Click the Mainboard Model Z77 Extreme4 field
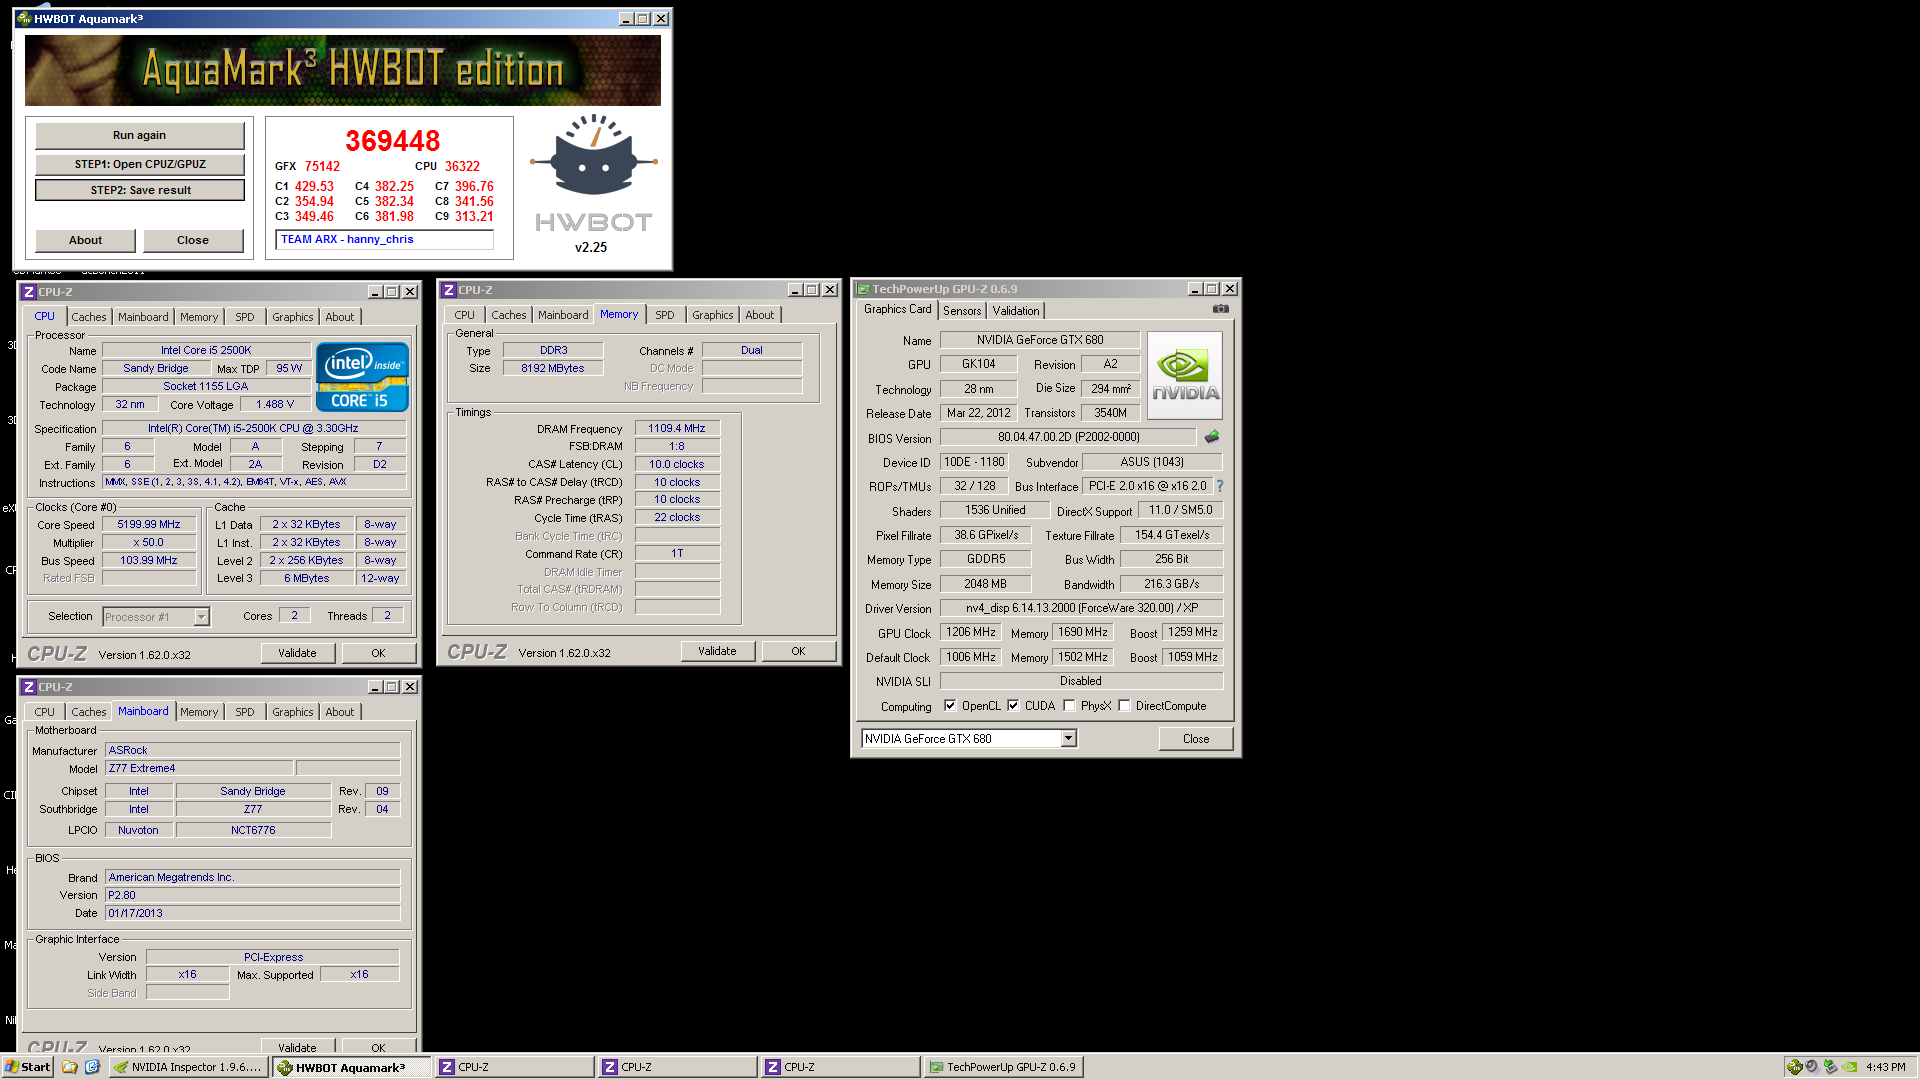 coord(200,768)
